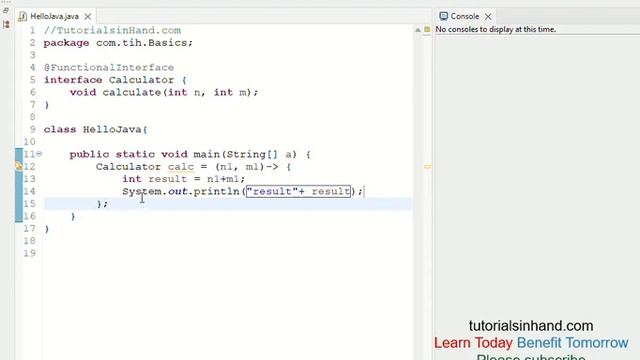
Task: Close the Console view tab
Action: coord(488,17)
